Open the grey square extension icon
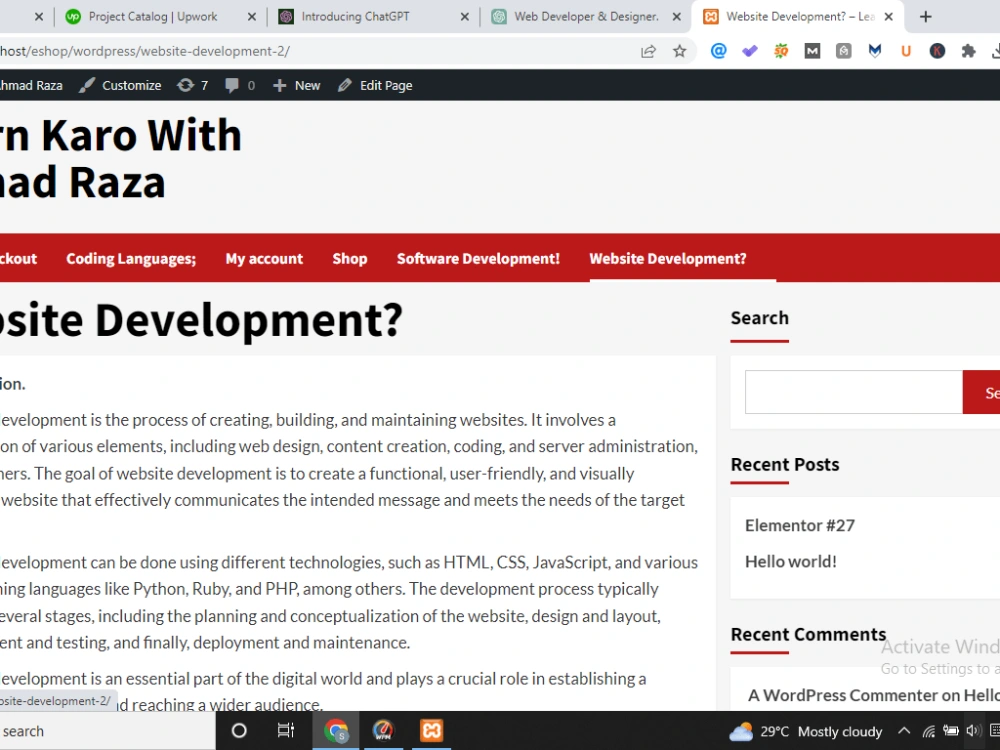This screenshot has width=1000, height=750. coord(844,51)
